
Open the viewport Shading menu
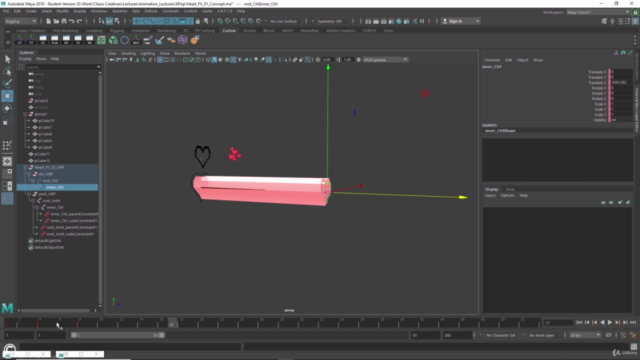tap(128, 53)
